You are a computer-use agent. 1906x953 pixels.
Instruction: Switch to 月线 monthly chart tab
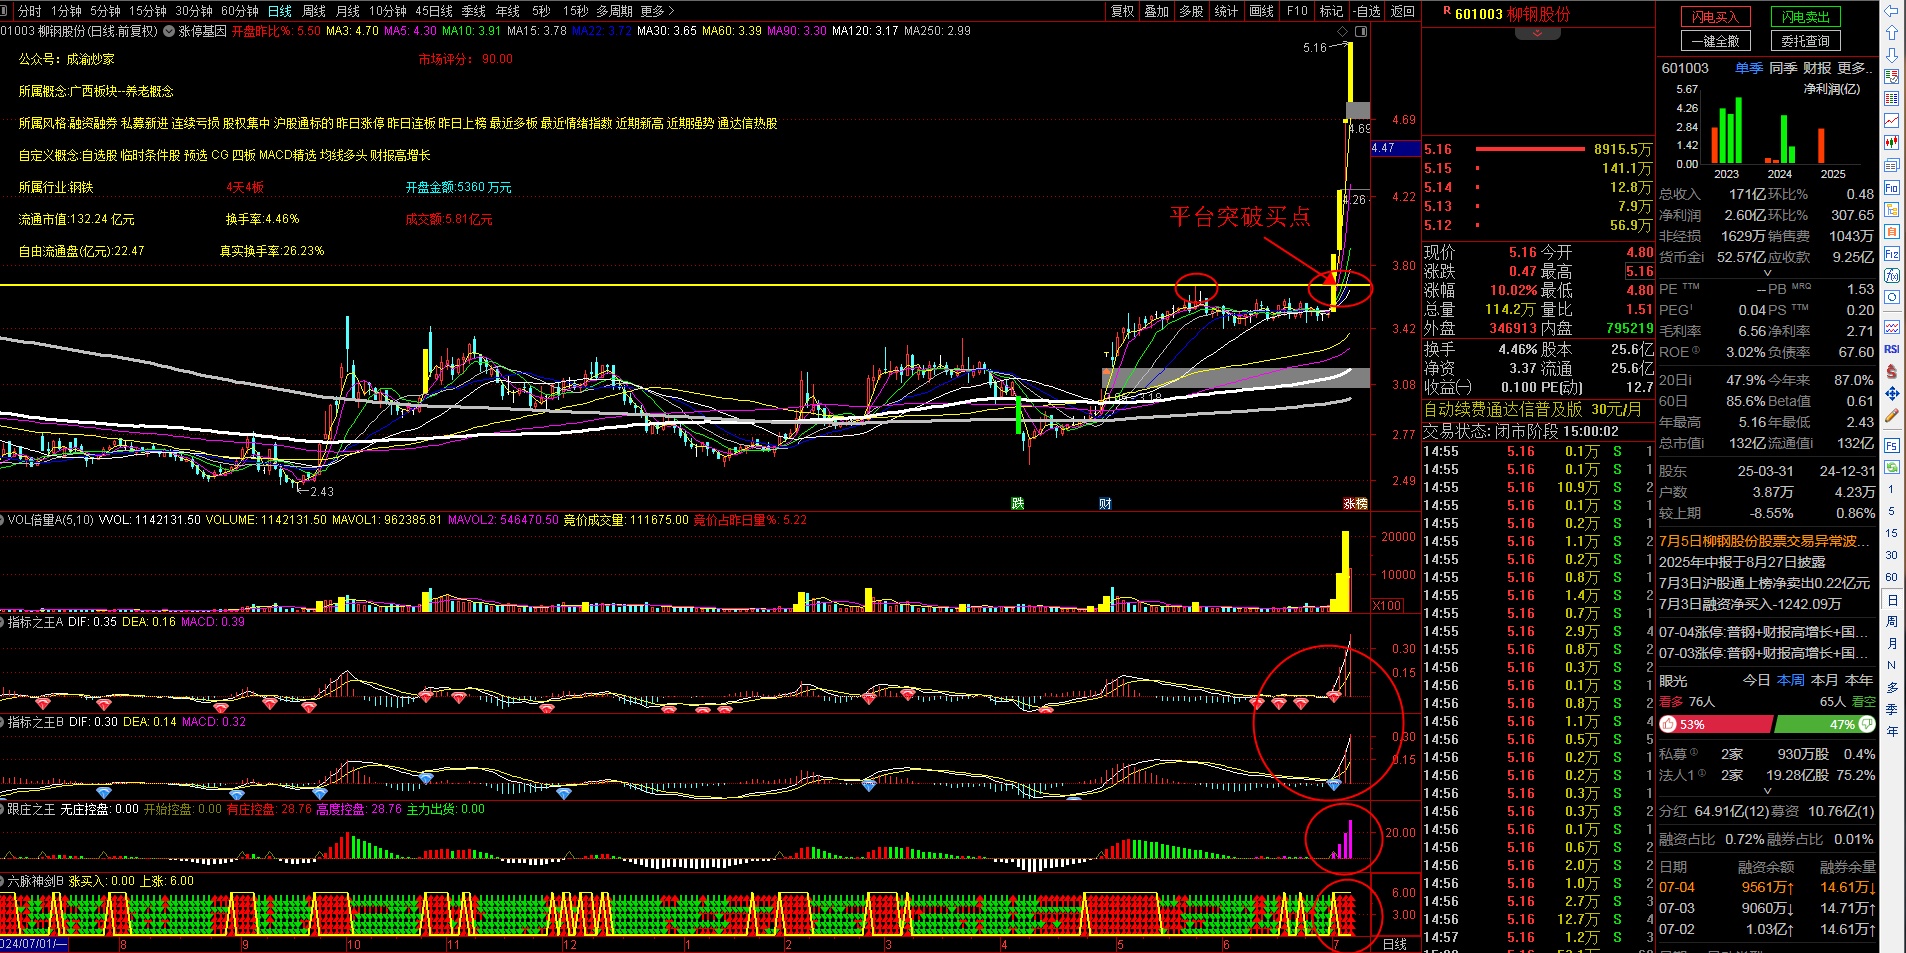click(348, 11)
